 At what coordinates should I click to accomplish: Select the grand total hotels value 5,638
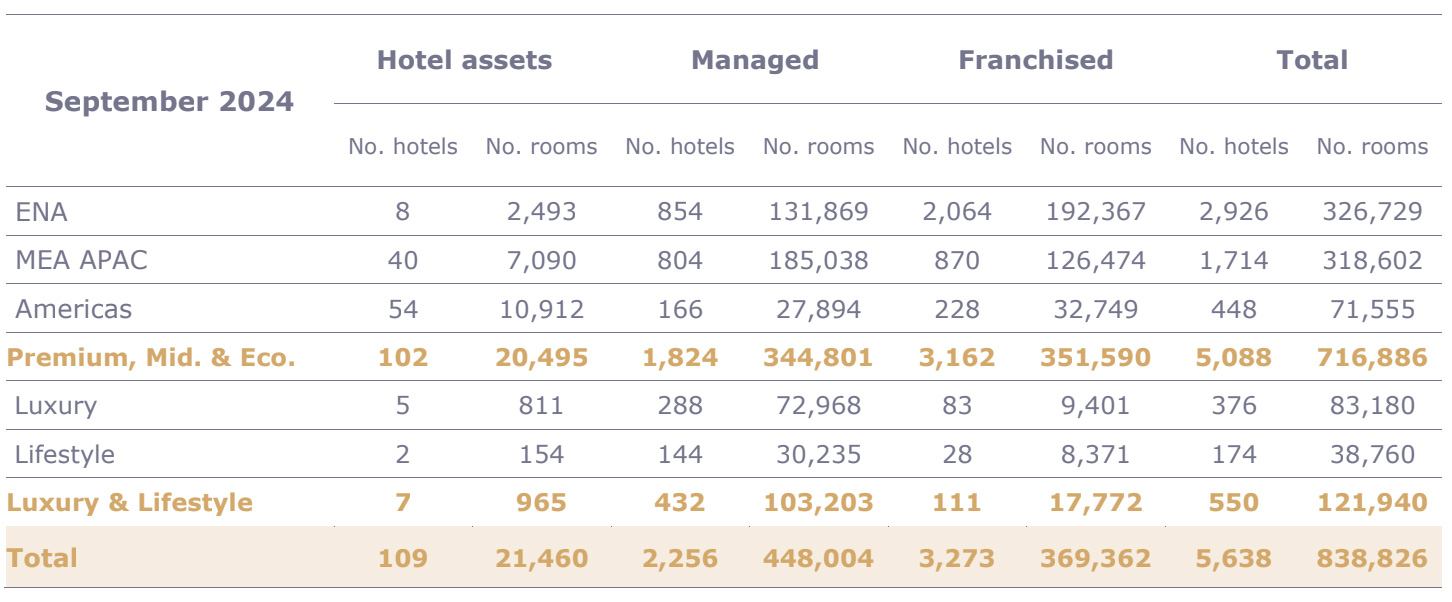[1233, 558]
